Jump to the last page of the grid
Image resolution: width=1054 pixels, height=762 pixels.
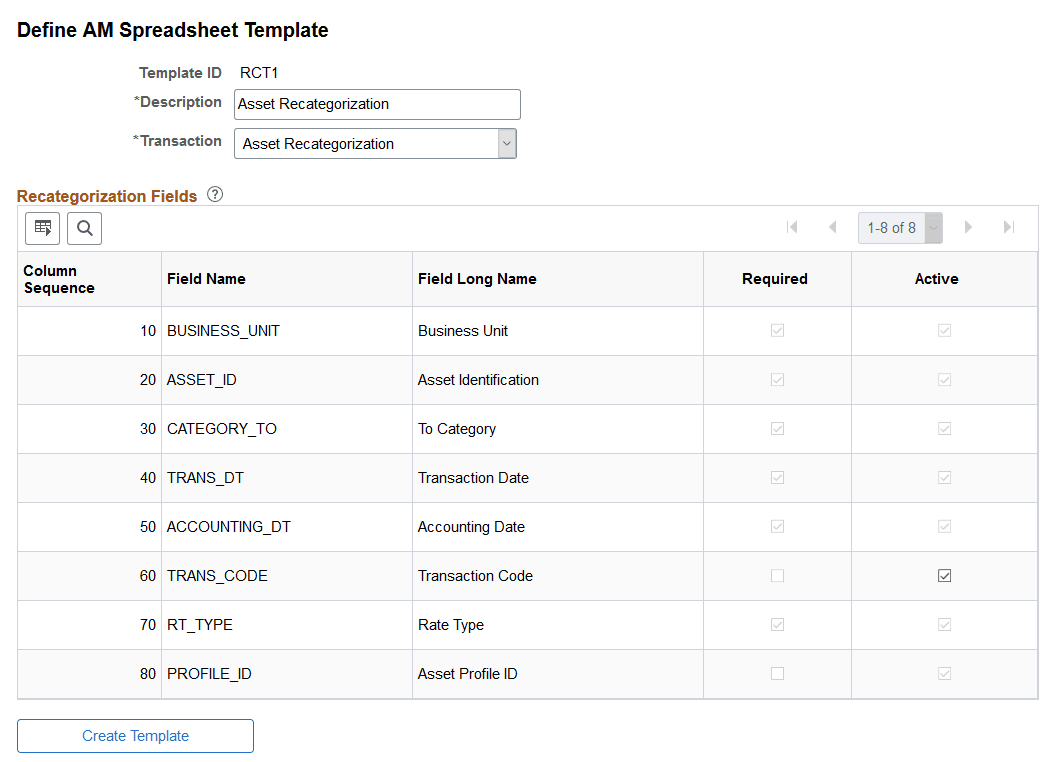point(1009,227)
